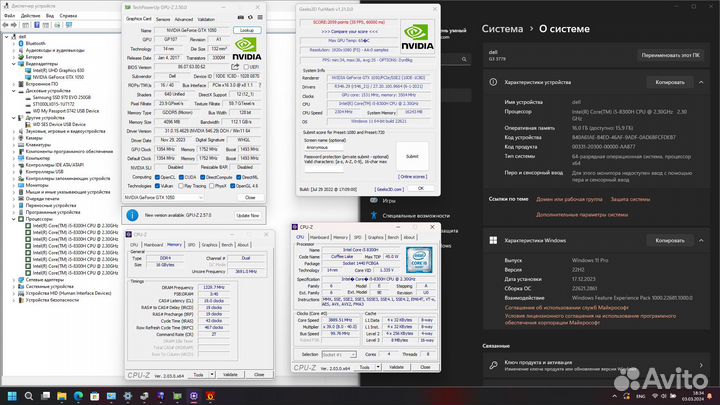Toggle the Vulkan checkbox
The height and width of the screenshot is (405, 720).
[157, 186]
